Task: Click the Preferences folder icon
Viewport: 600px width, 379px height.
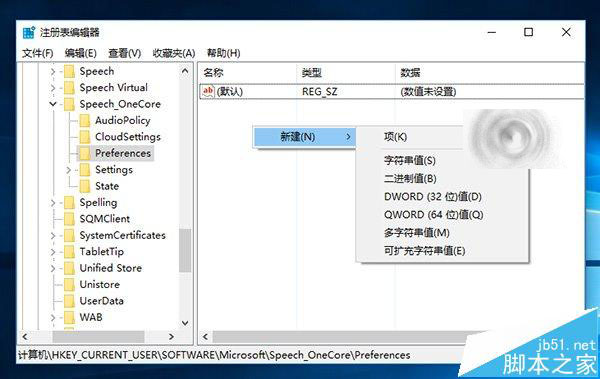Action: [85, 153]
